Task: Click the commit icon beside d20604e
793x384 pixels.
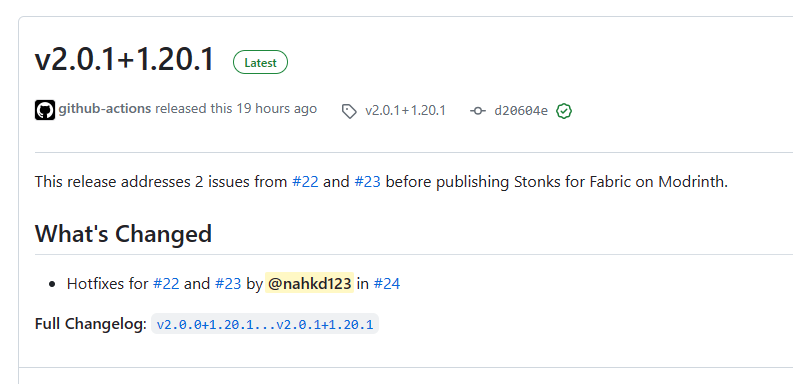Action: pos(478,111)
